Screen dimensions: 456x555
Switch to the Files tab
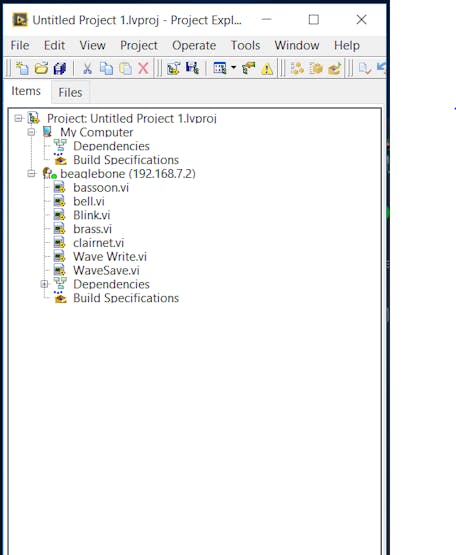pyautogui.click(x=70, y=92)
